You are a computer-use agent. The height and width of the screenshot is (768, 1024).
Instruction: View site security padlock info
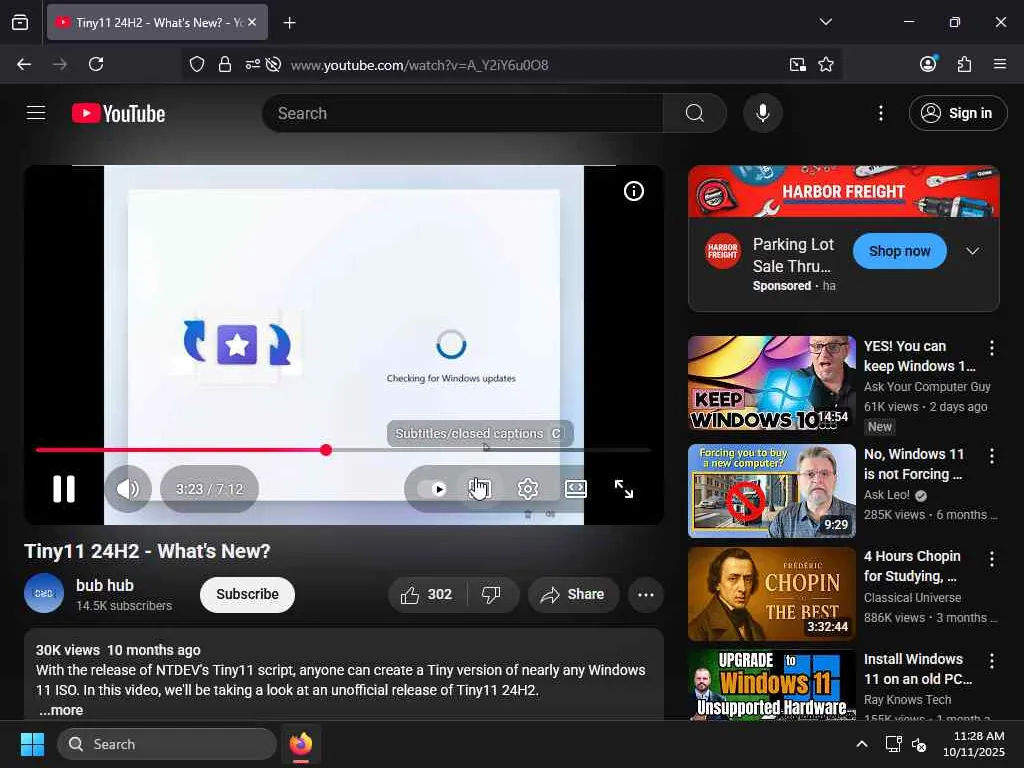click(x=225, y=64)
